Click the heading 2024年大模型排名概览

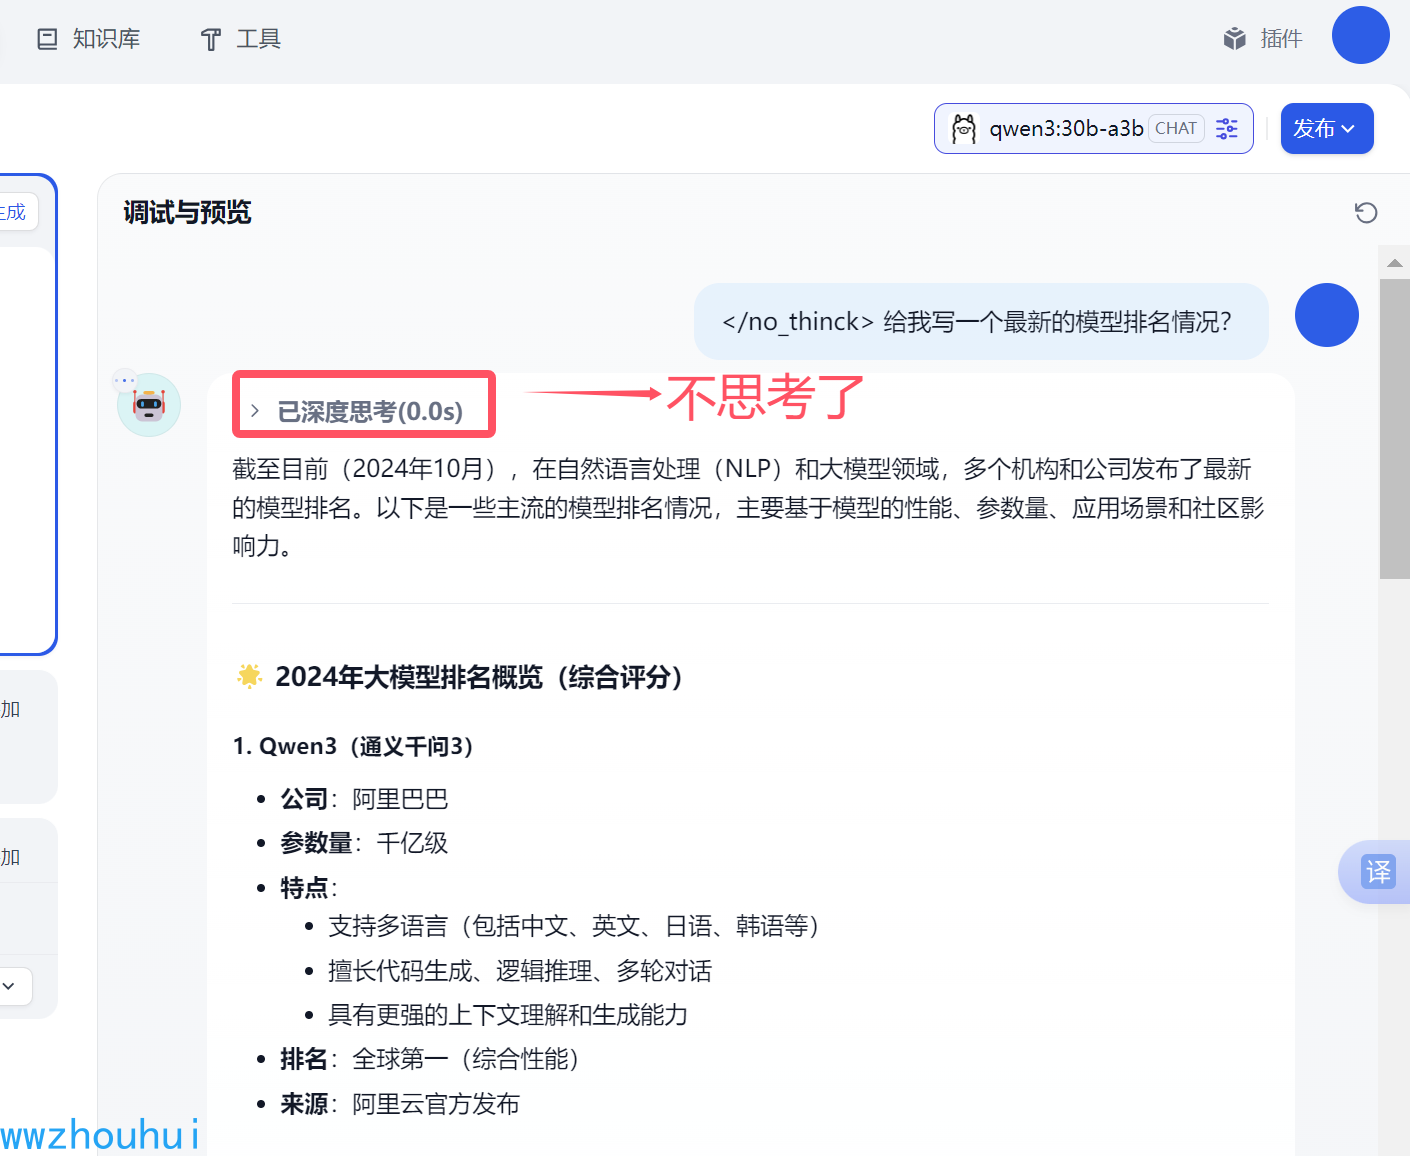478,677
